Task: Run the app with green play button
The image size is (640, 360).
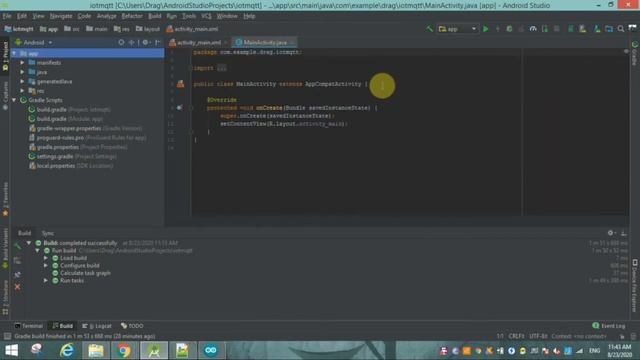Action: coord(486,29)
